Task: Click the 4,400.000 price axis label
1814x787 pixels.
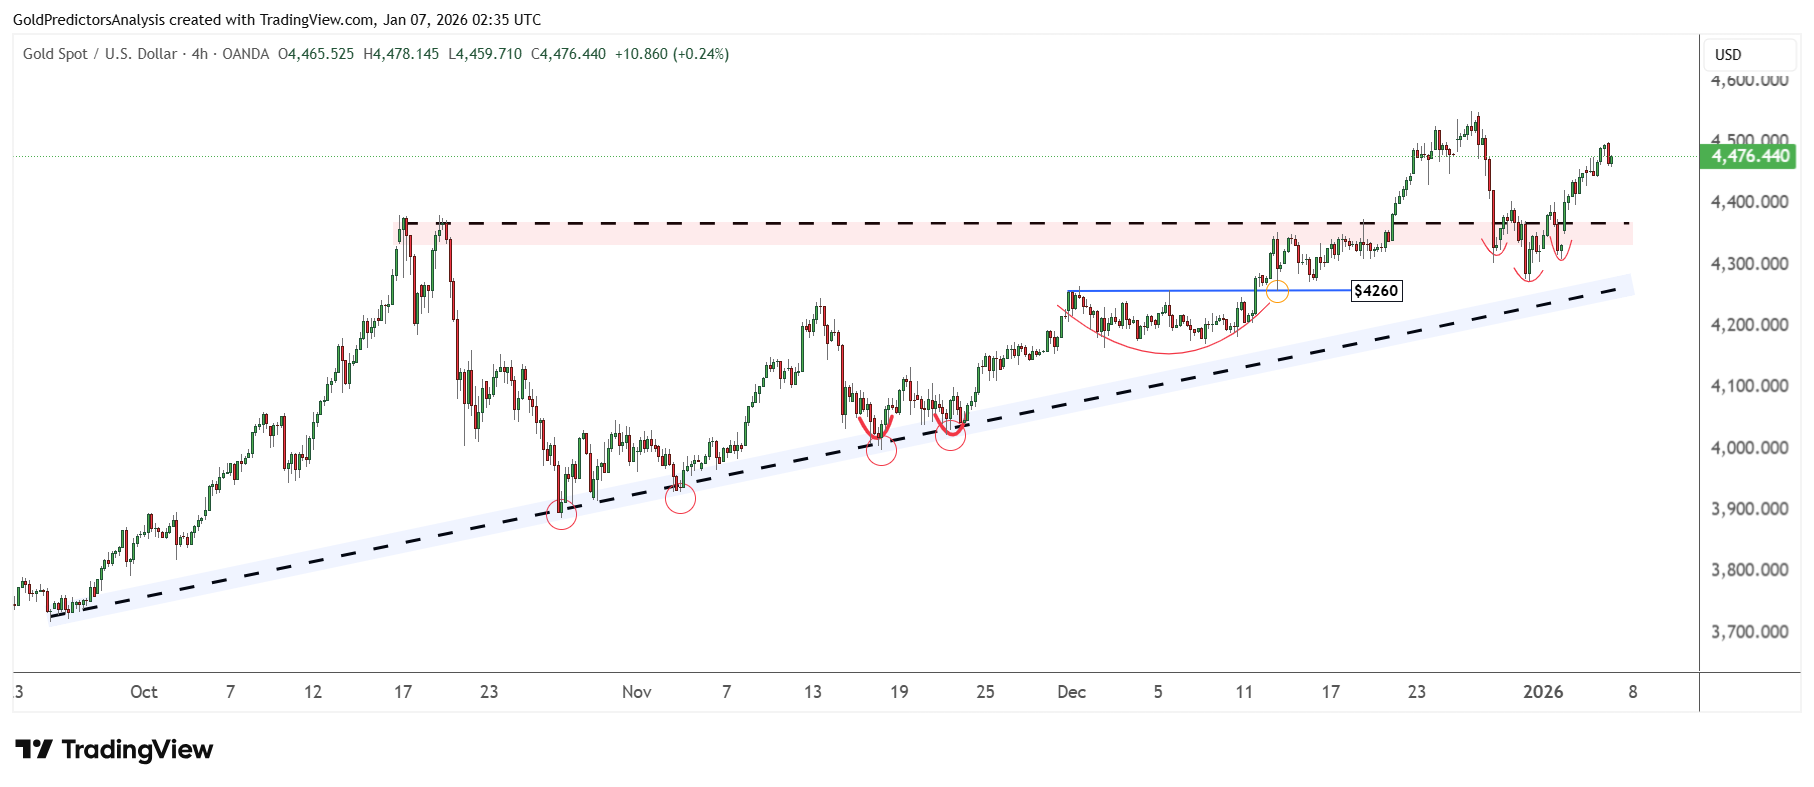Action: click(x=1750, y=202)
